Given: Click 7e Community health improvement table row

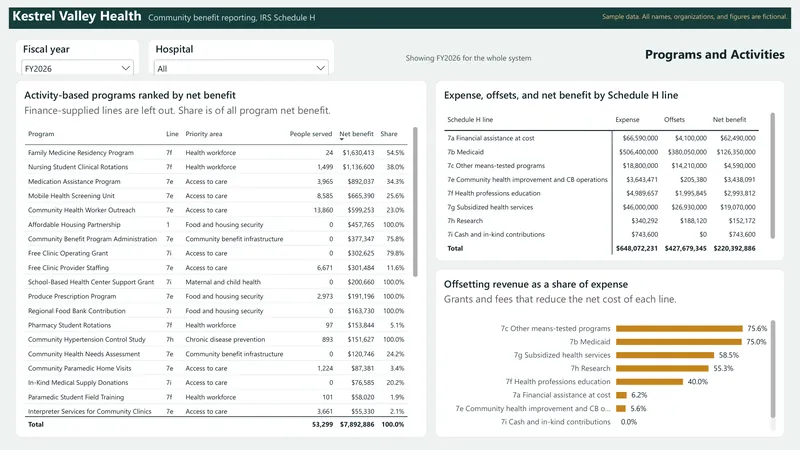Looking at the screenshot, I should (602, 180).
